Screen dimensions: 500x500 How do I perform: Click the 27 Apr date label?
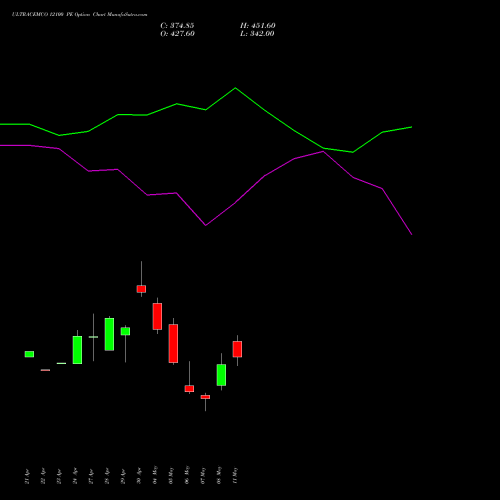tap(91, 476)
